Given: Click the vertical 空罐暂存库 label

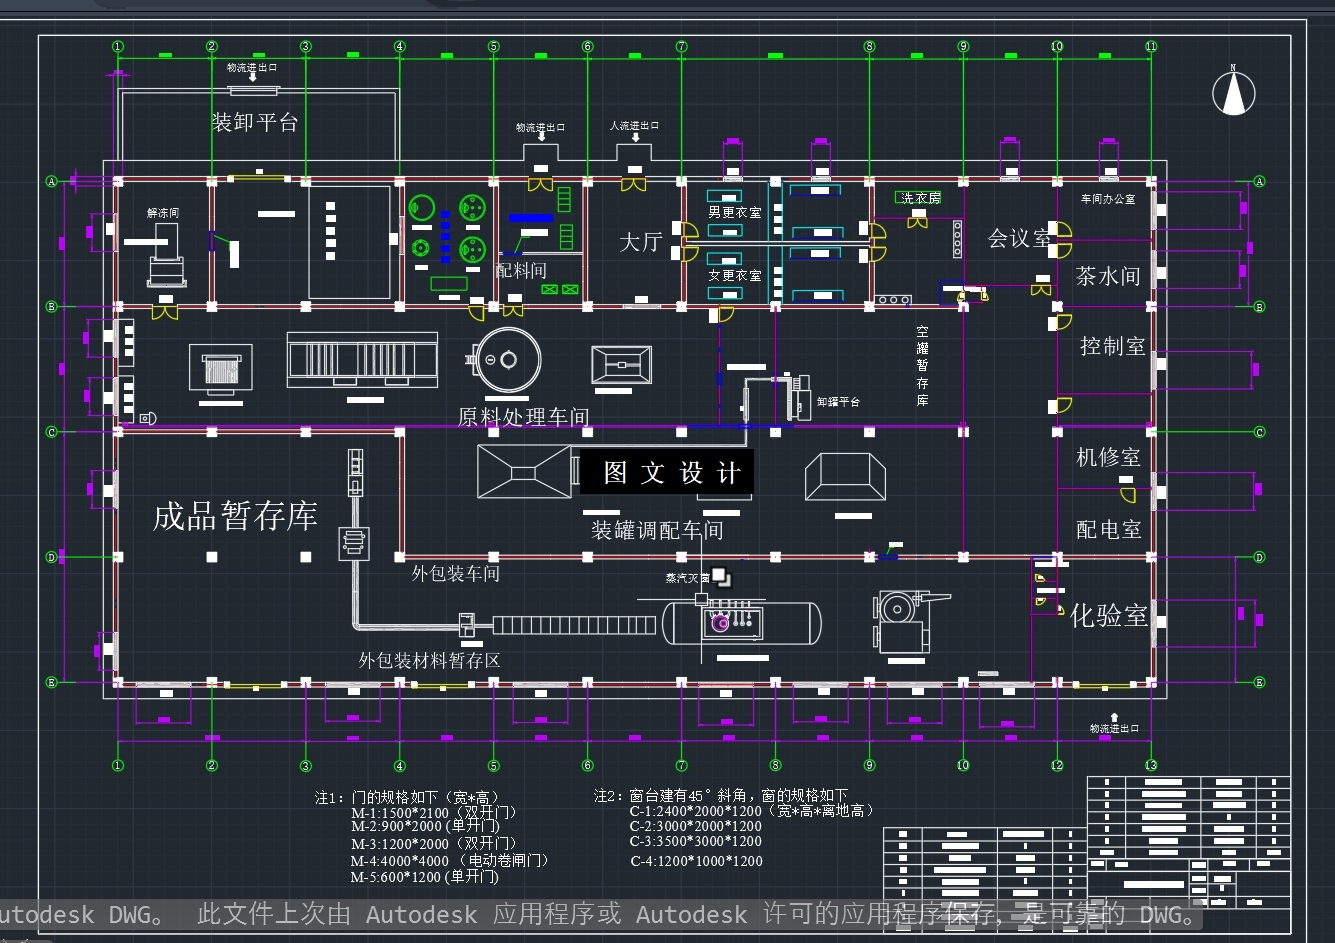Looking at the screenshot, I should tap(922, 365).
